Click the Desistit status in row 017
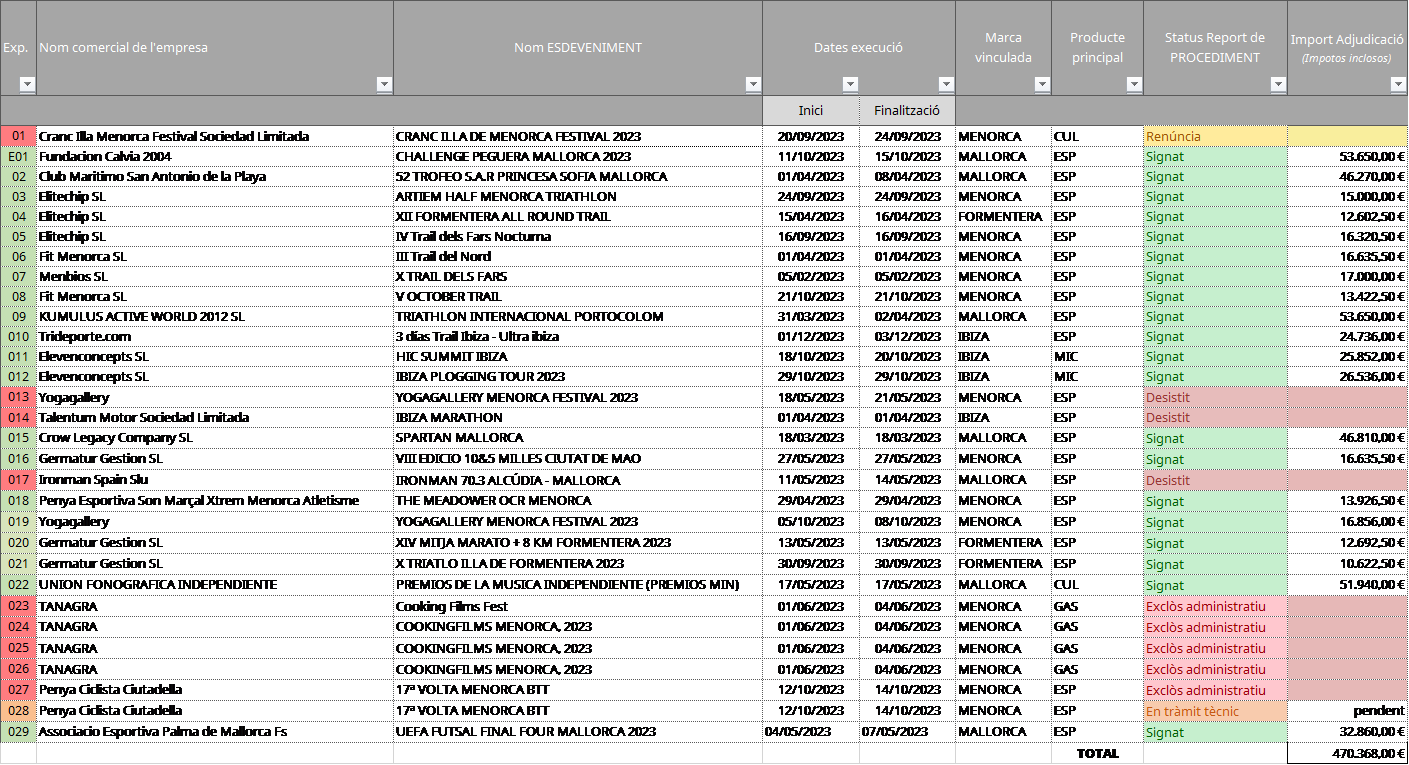This screenshot has height=765, width=1409. point(1214,480)
